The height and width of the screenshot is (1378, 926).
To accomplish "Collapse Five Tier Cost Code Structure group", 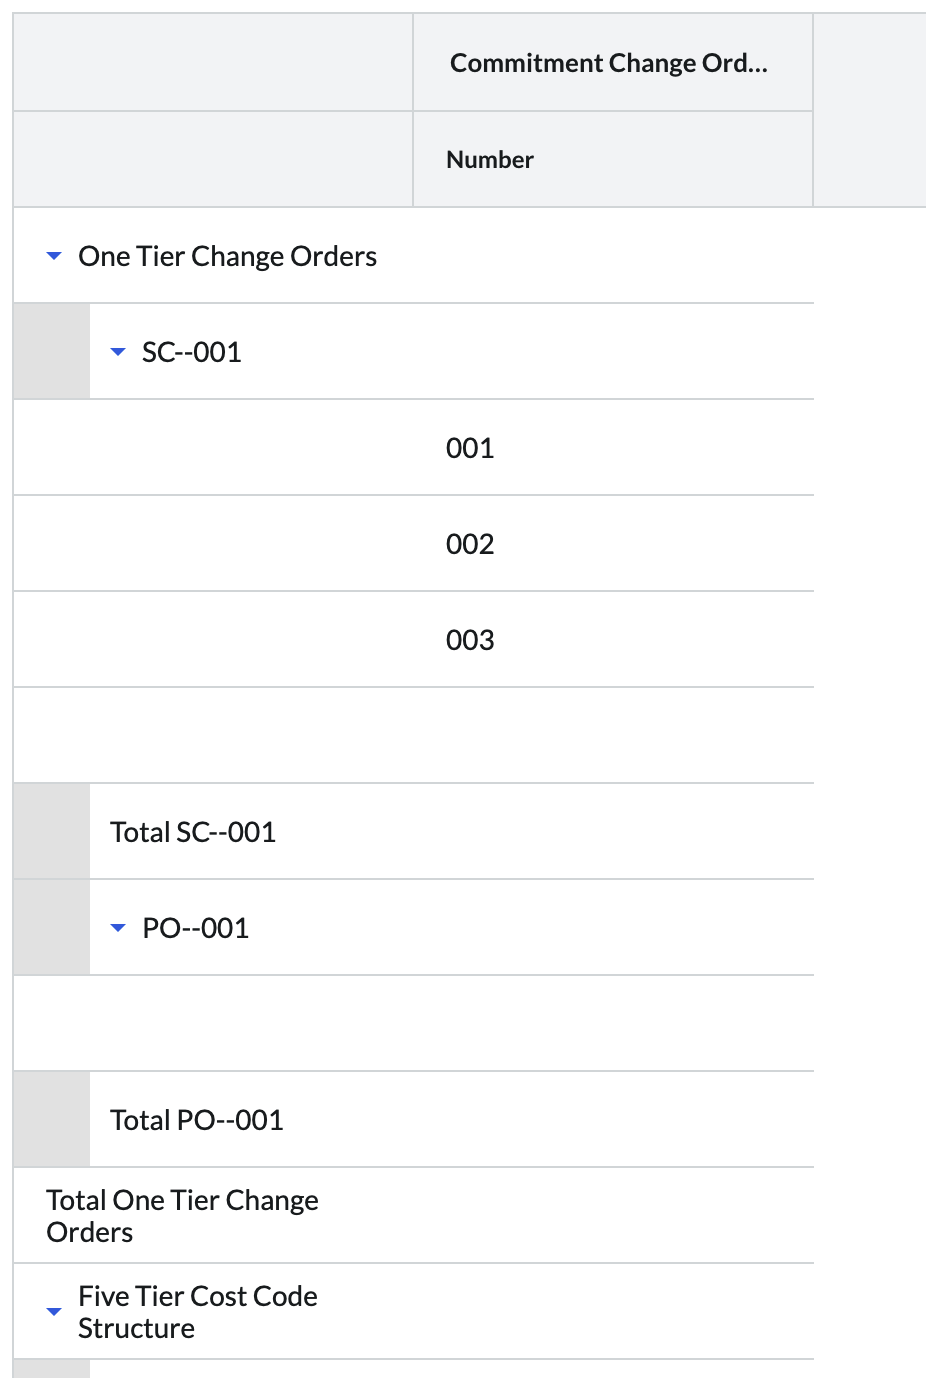I will 54,1312.
